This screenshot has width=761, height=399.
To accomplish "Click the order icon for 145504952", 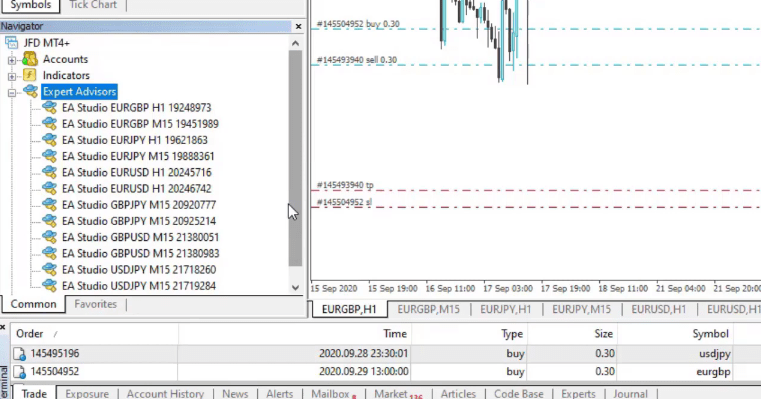I will pyautogui.click(x=19, y=372).
